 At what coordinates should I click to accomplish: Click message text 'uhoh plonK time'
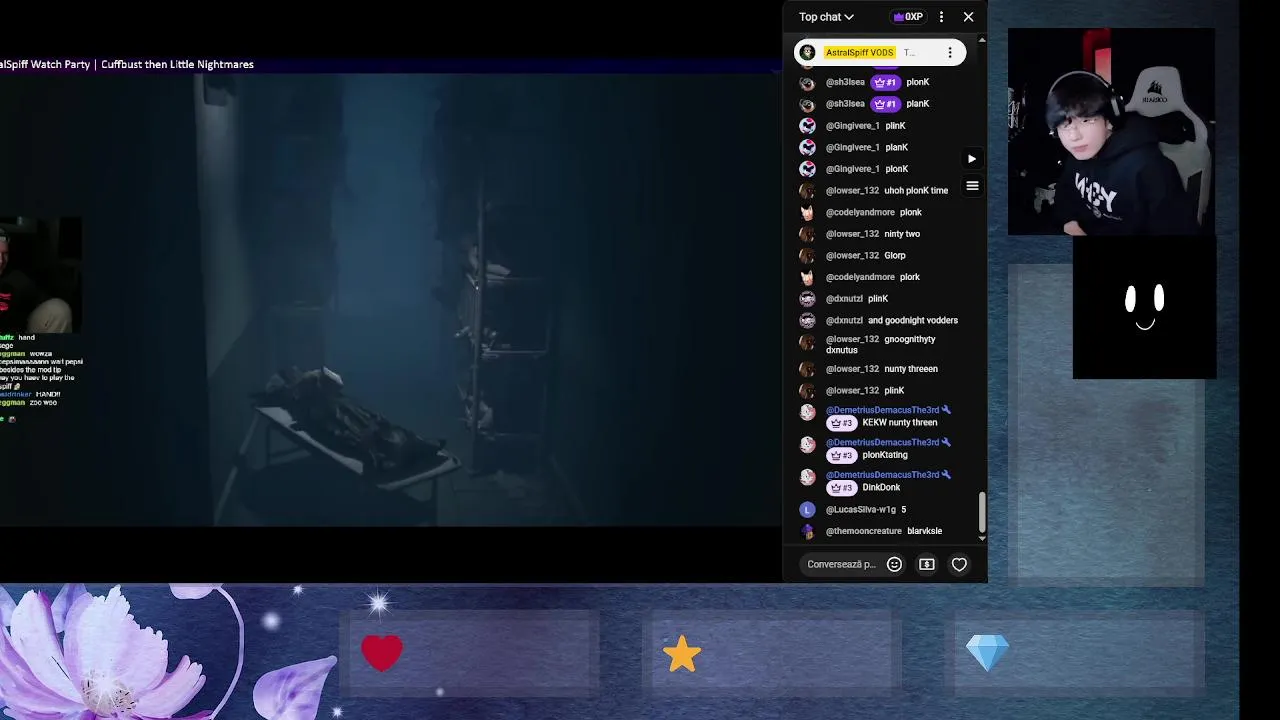click(x=916, y=191)
